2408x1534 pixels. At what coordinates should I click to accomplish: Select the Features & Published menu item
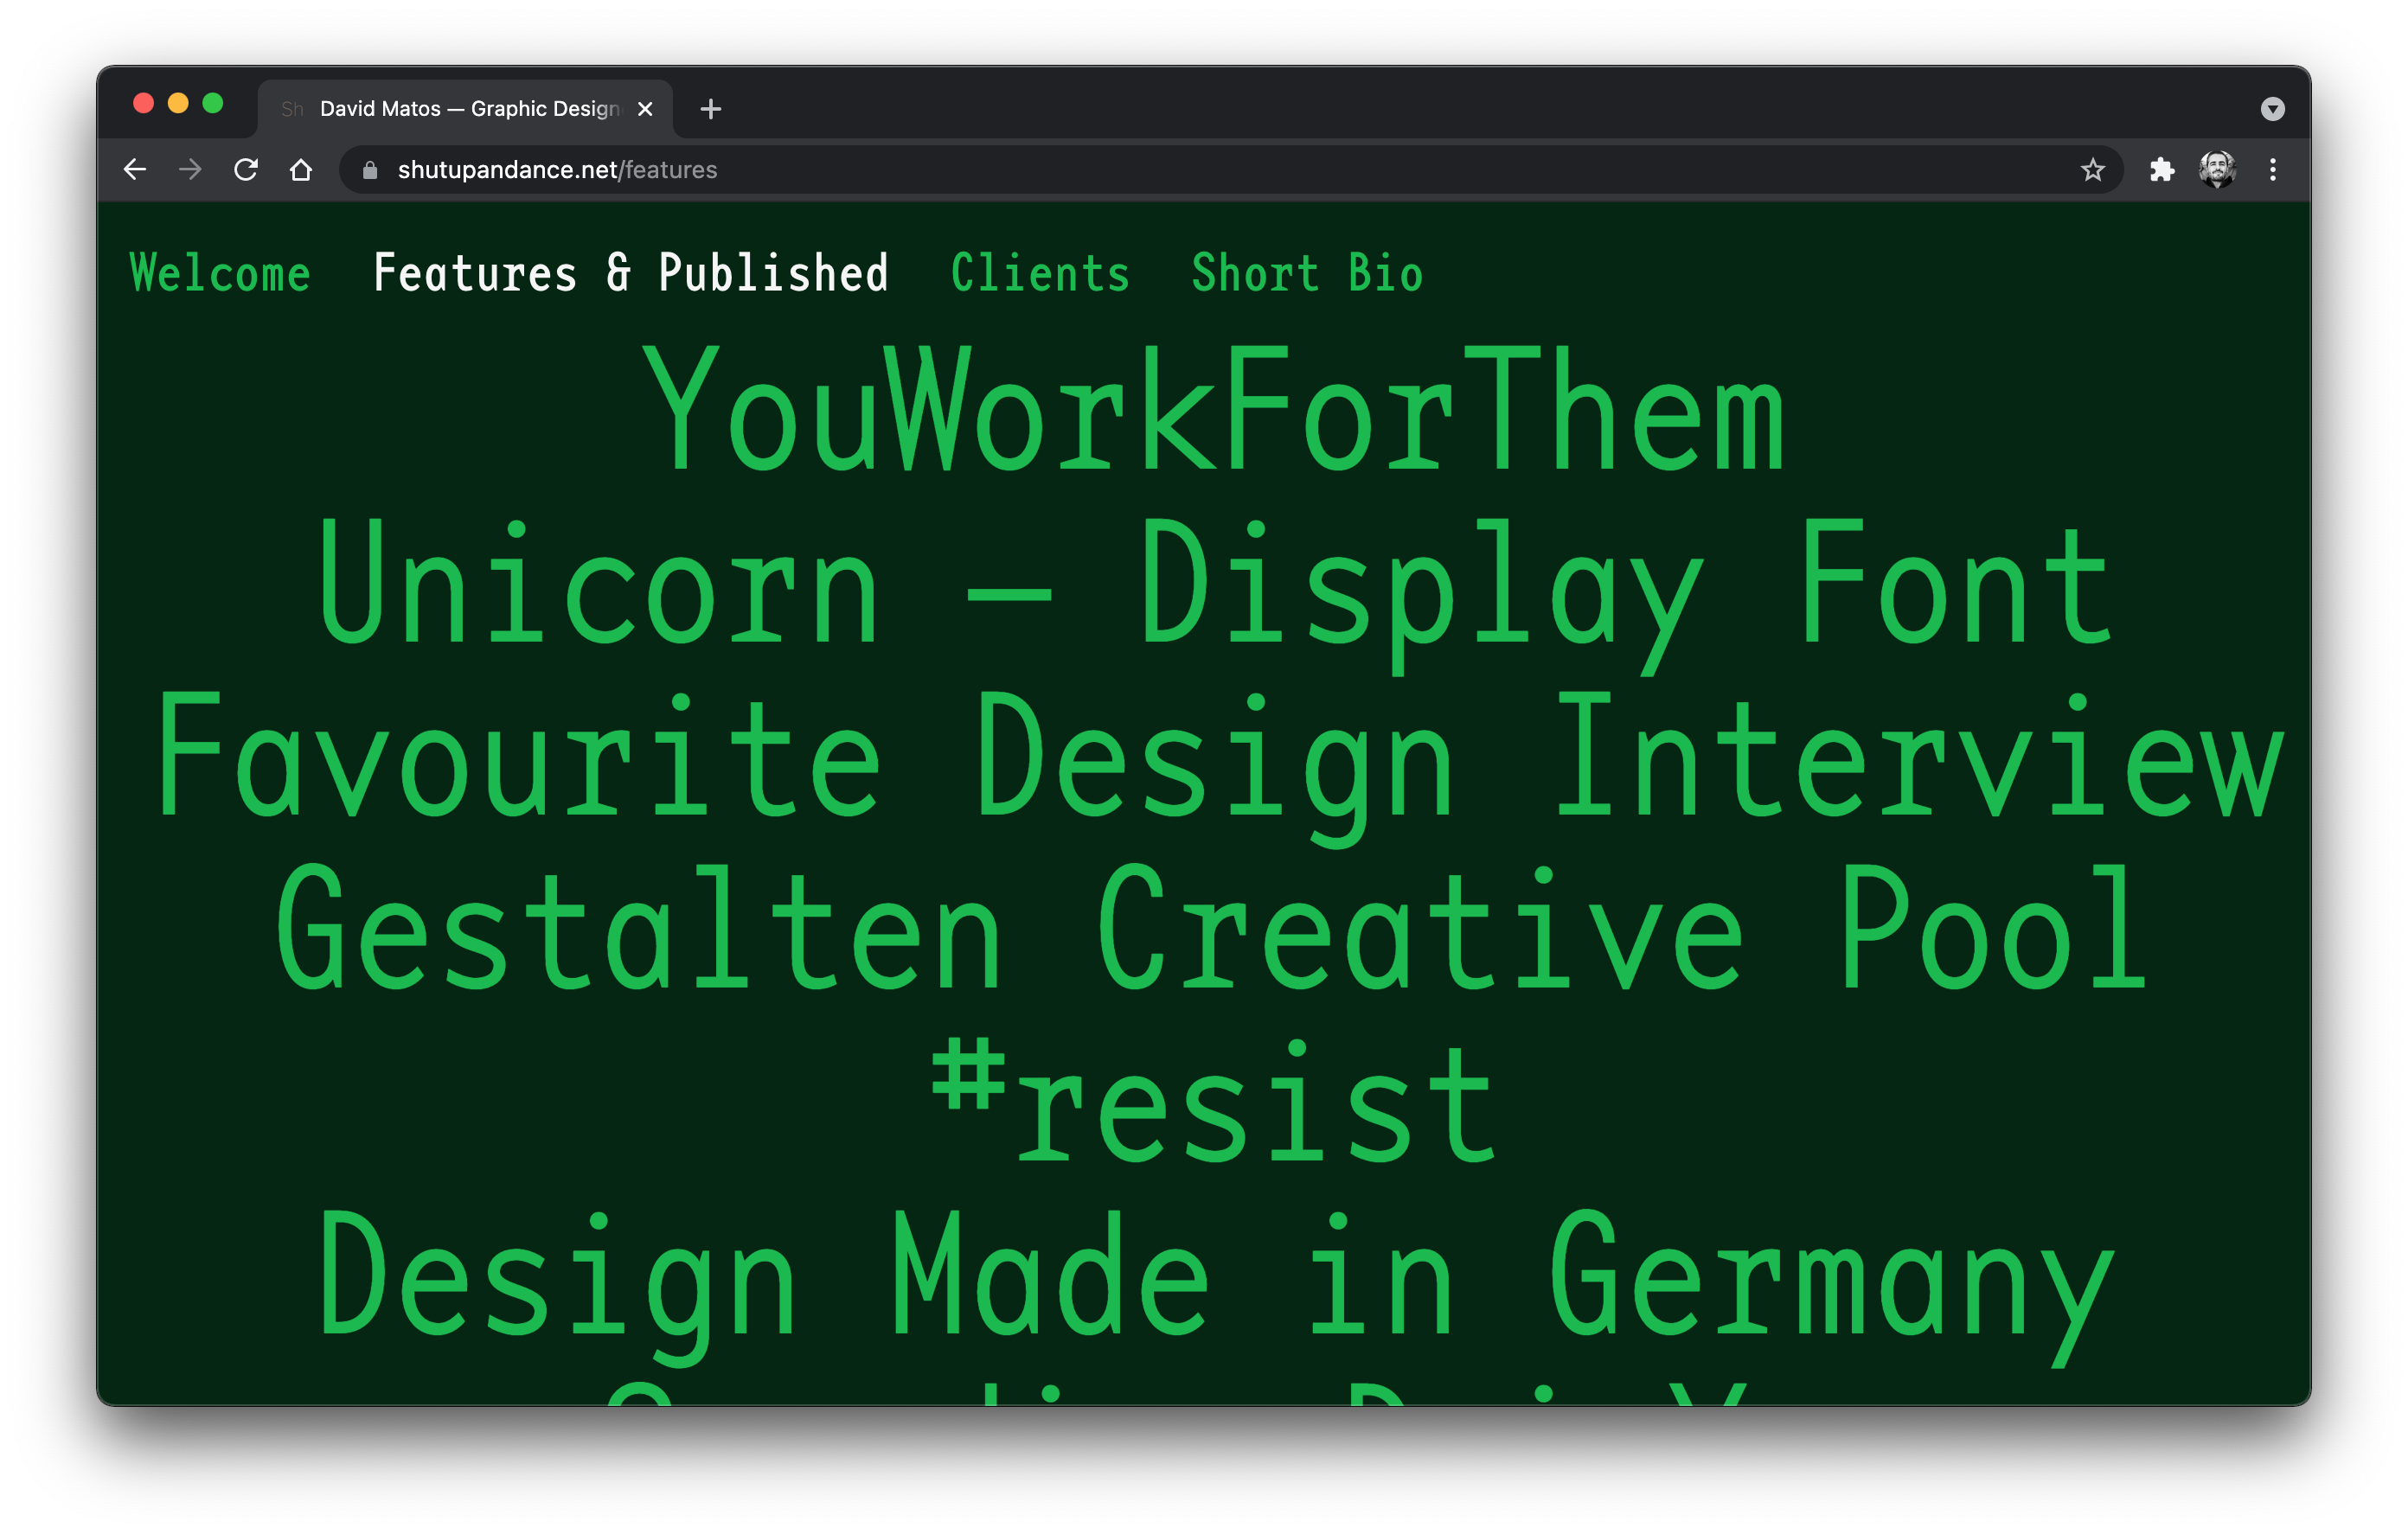pyautogui.click(x=630, y=273)
